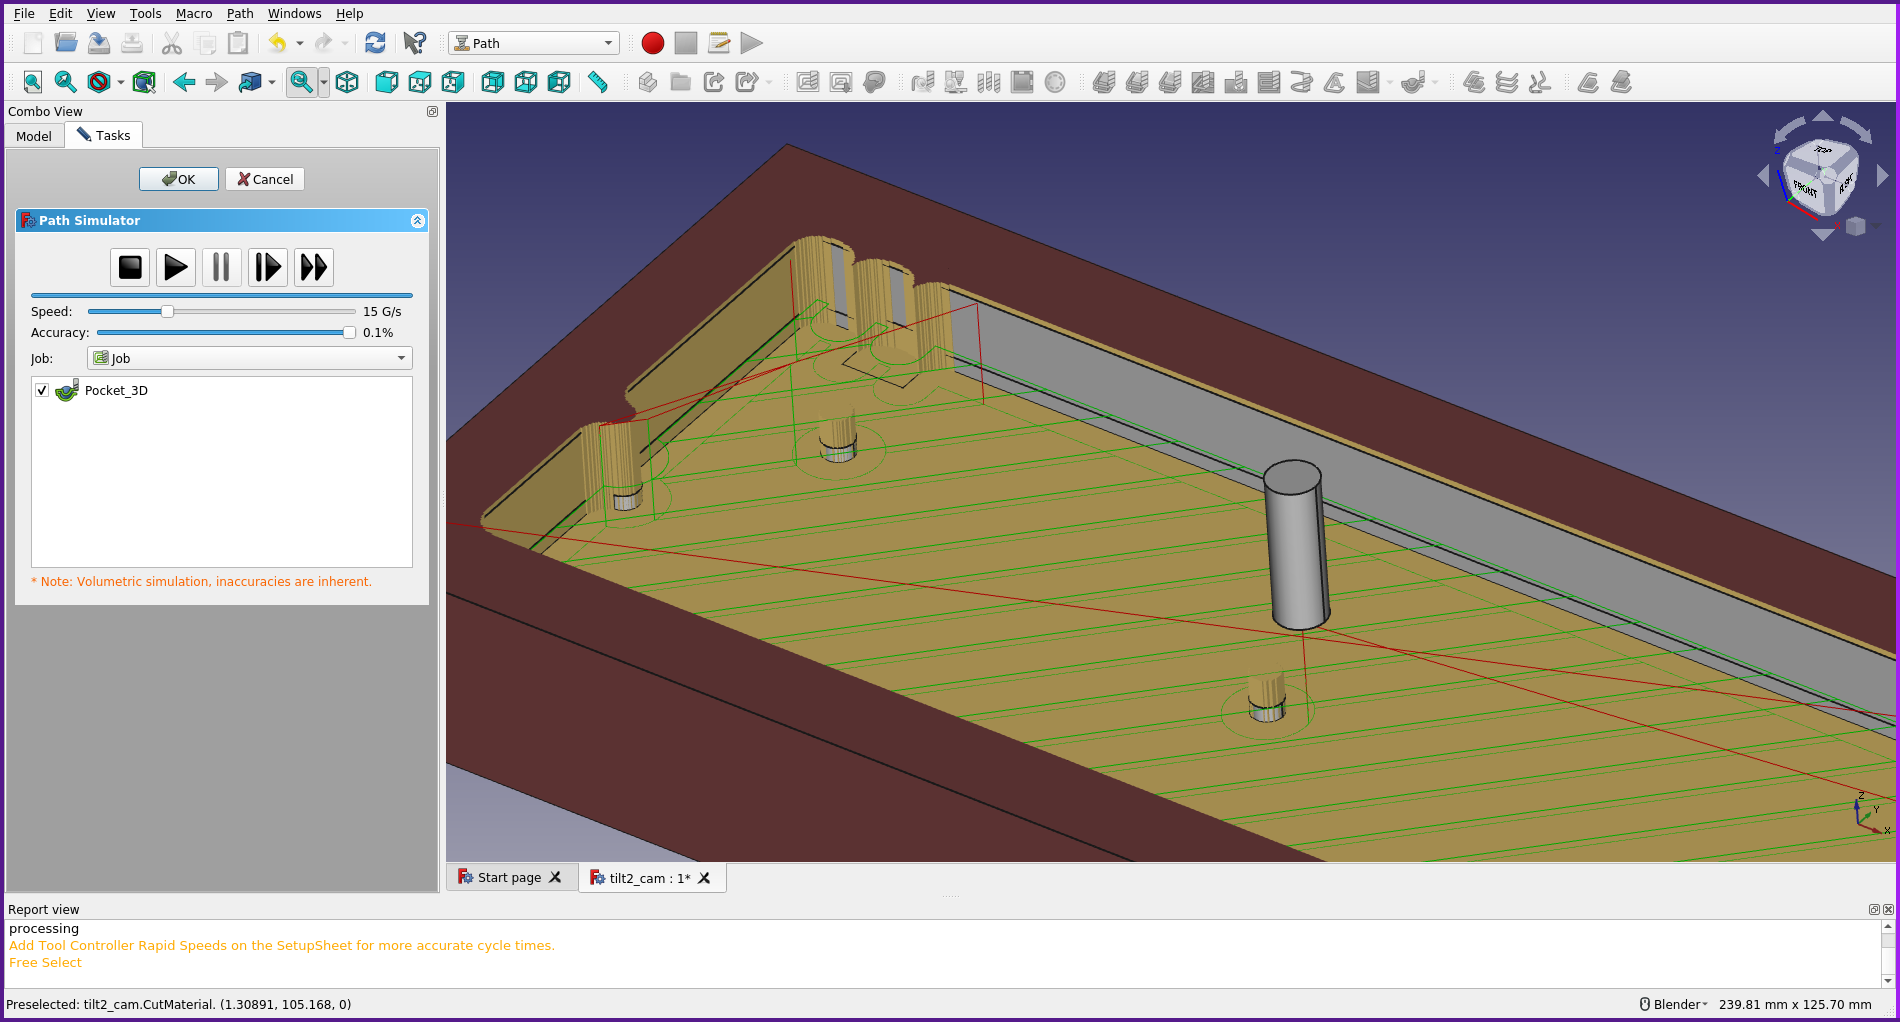
Task: Switch to Top view cube icon
Action: tap(420, 82)
